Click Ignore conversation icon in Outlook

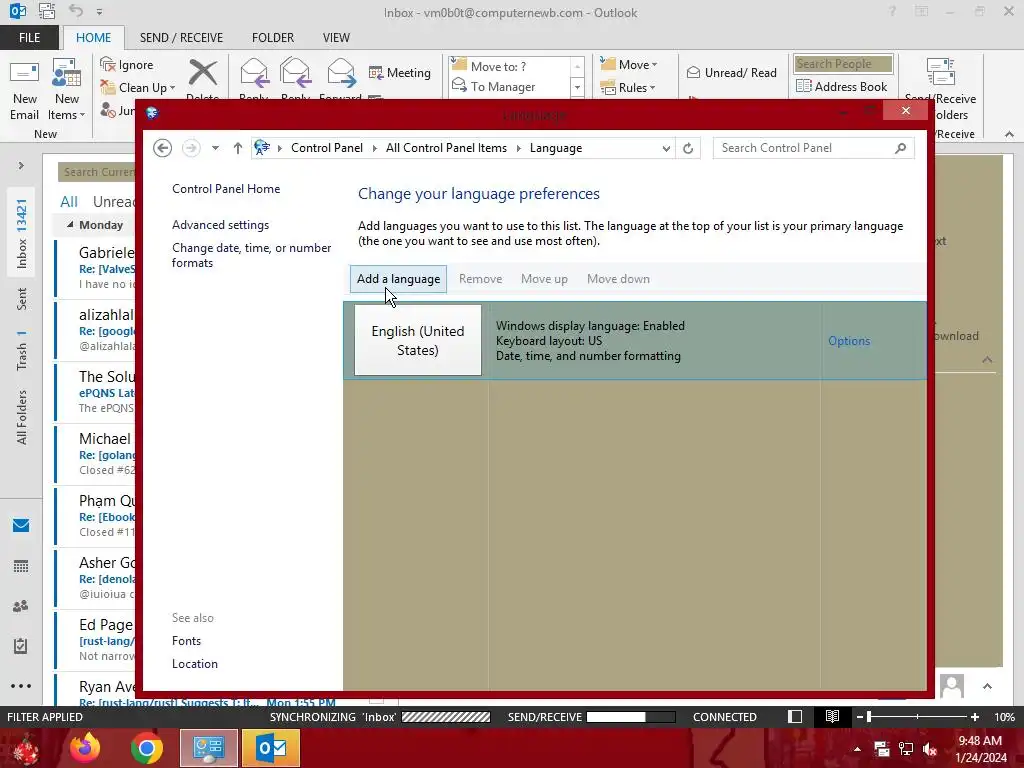tap(107, 64)
